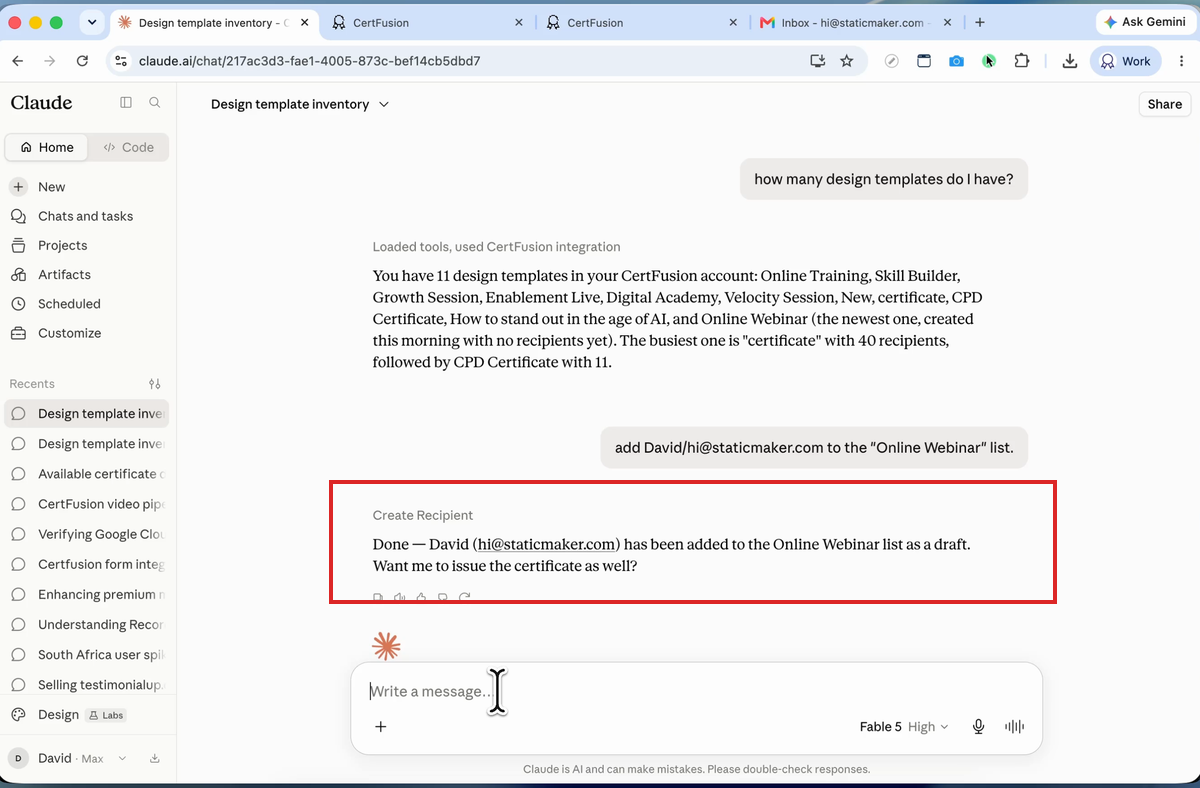Focus the 'Write a message' input field
This screenshot has width=1200, height=788.
click(x=696, y=691)
